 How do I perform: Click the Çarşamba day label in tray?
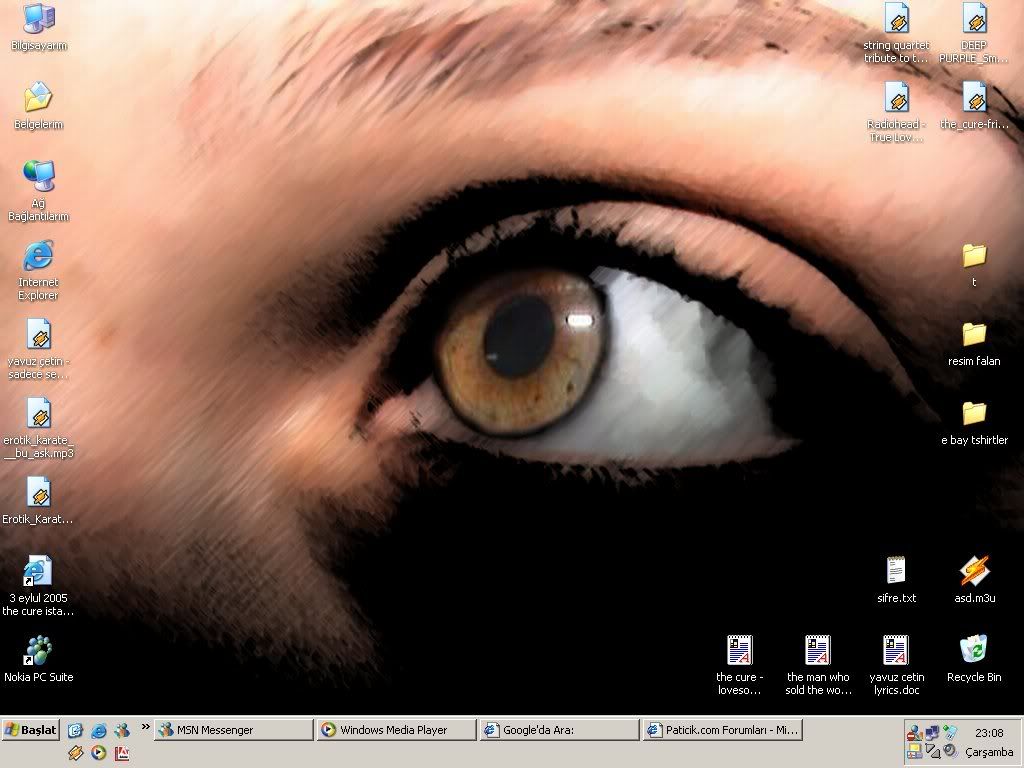coord(989,752)
